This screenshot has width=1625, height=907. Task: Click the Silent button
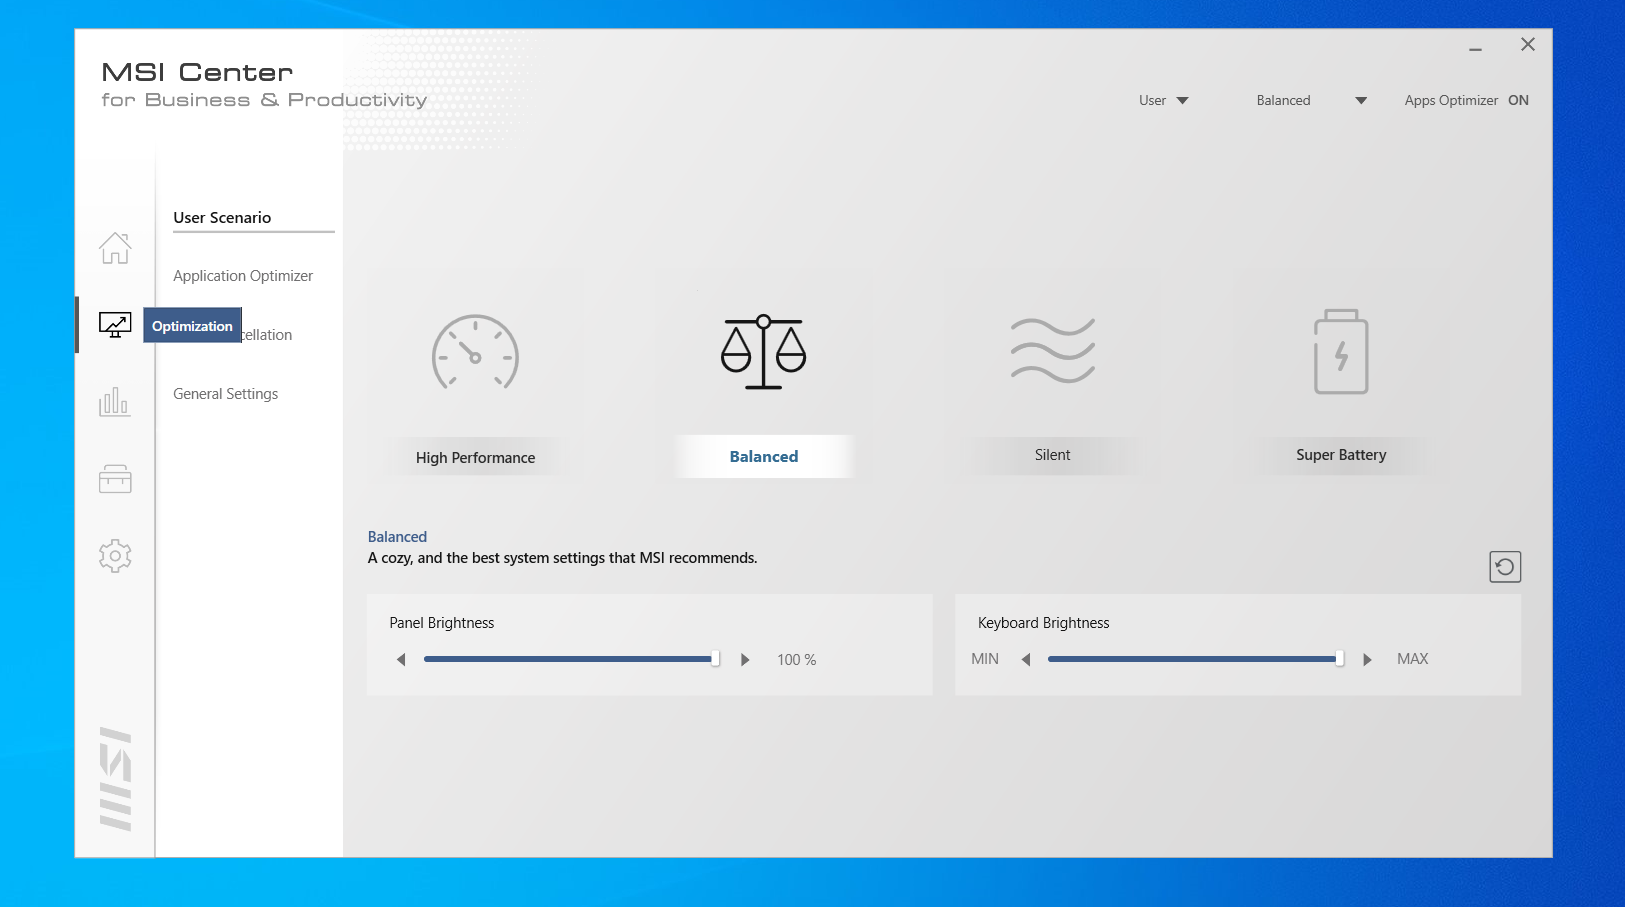1053,455
